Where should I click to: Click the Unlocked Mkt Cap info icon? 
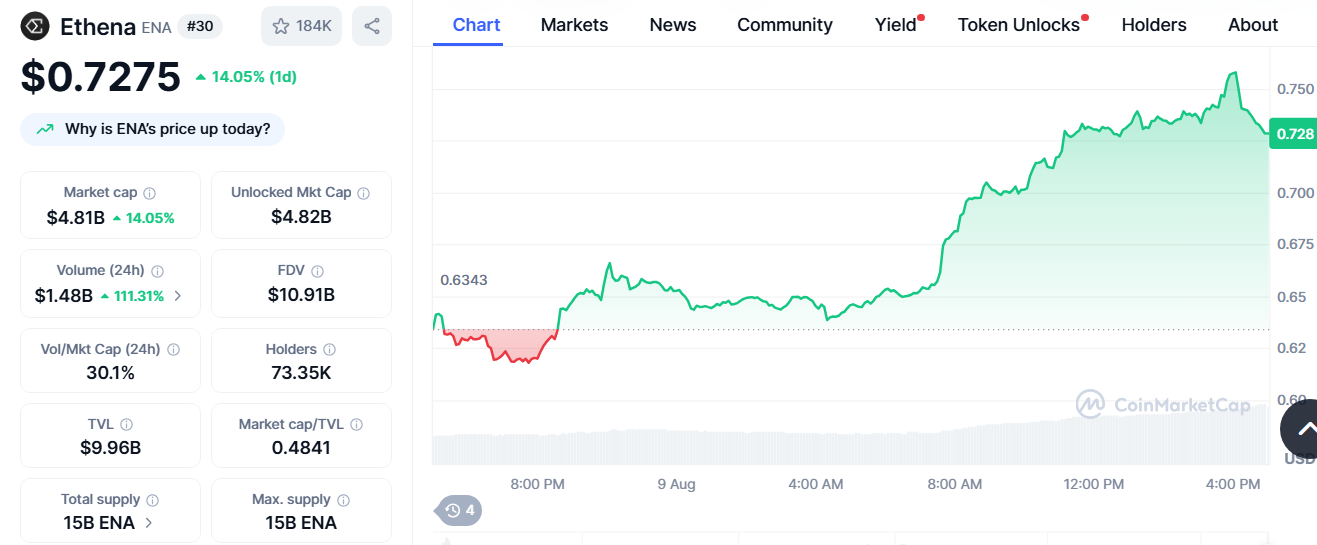coord(363,193)
